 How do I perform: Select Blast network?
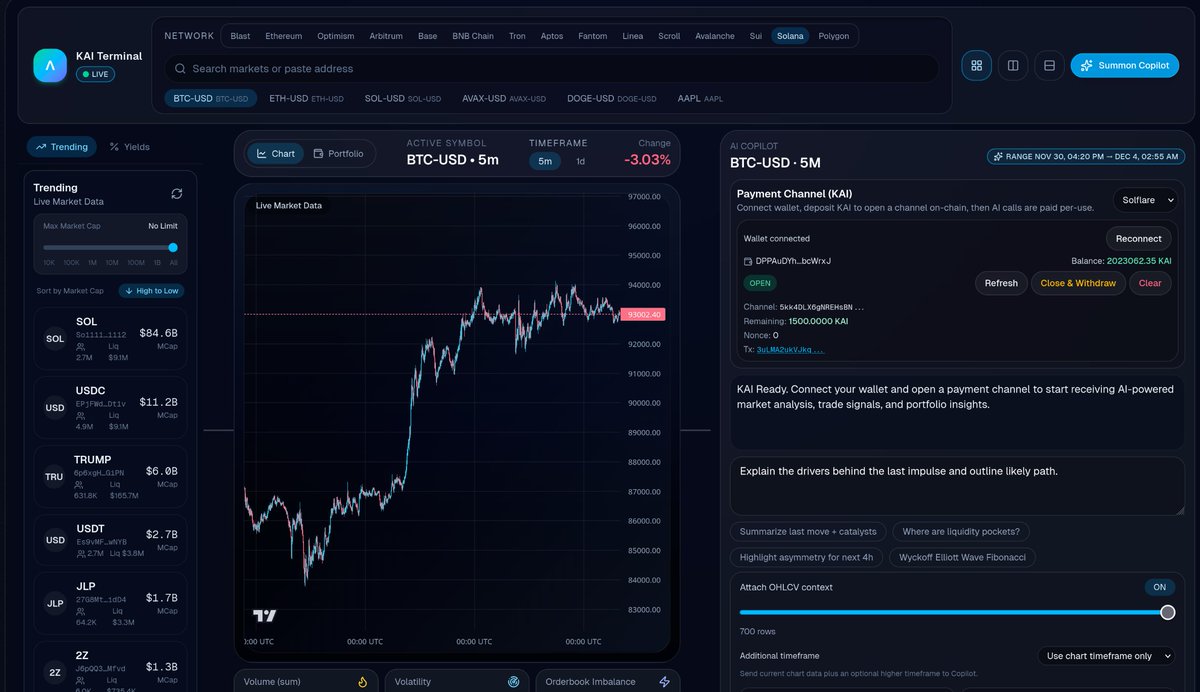pyautogui.click(x=240, y=36)
